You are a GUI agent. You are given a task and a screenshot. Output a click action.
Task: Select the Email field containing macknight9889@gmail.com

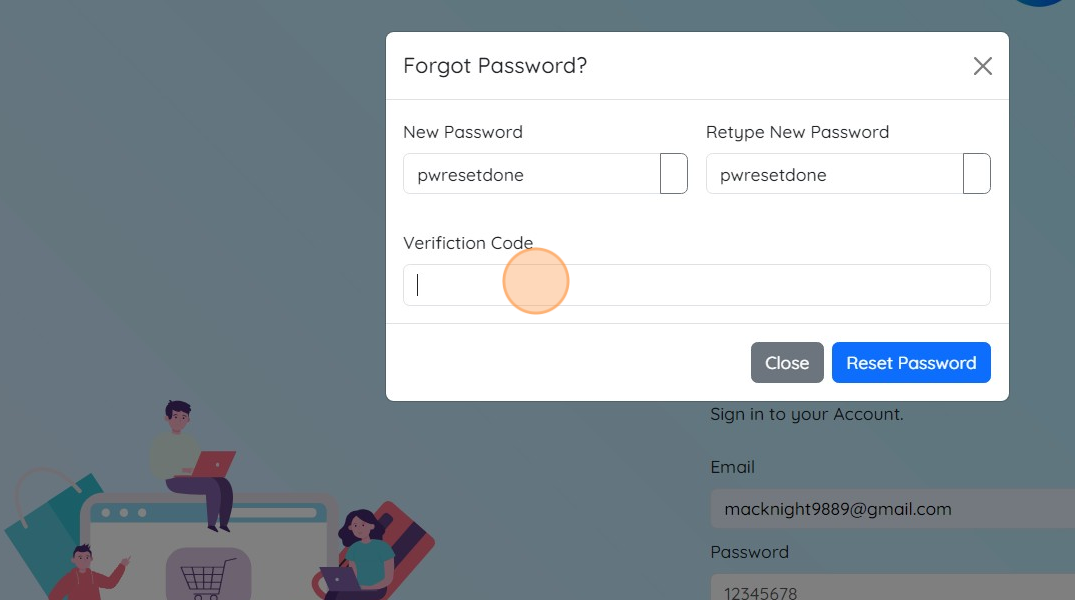[893, 509]
